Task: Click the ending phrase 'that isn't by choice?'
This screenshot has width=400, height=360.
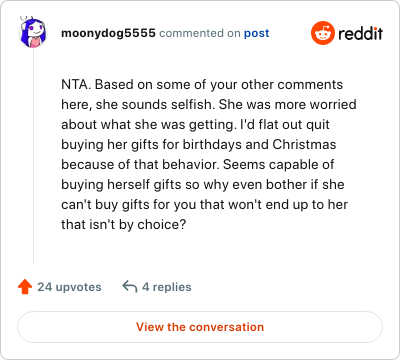Action: coord(123,225)
